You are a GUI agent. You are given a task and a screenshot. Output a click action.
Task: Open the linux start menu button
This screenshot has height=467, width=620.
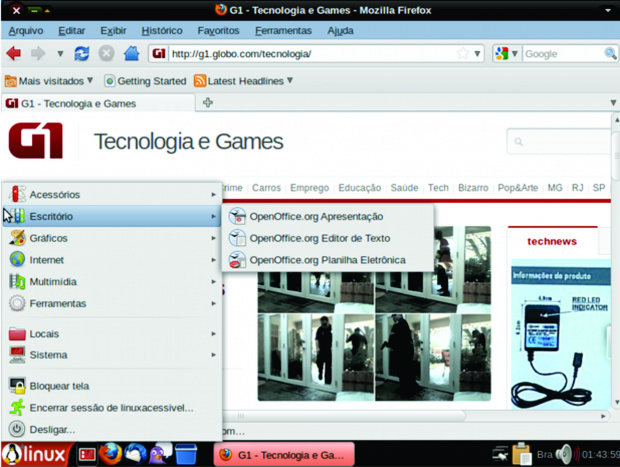(x=35, y=454)
